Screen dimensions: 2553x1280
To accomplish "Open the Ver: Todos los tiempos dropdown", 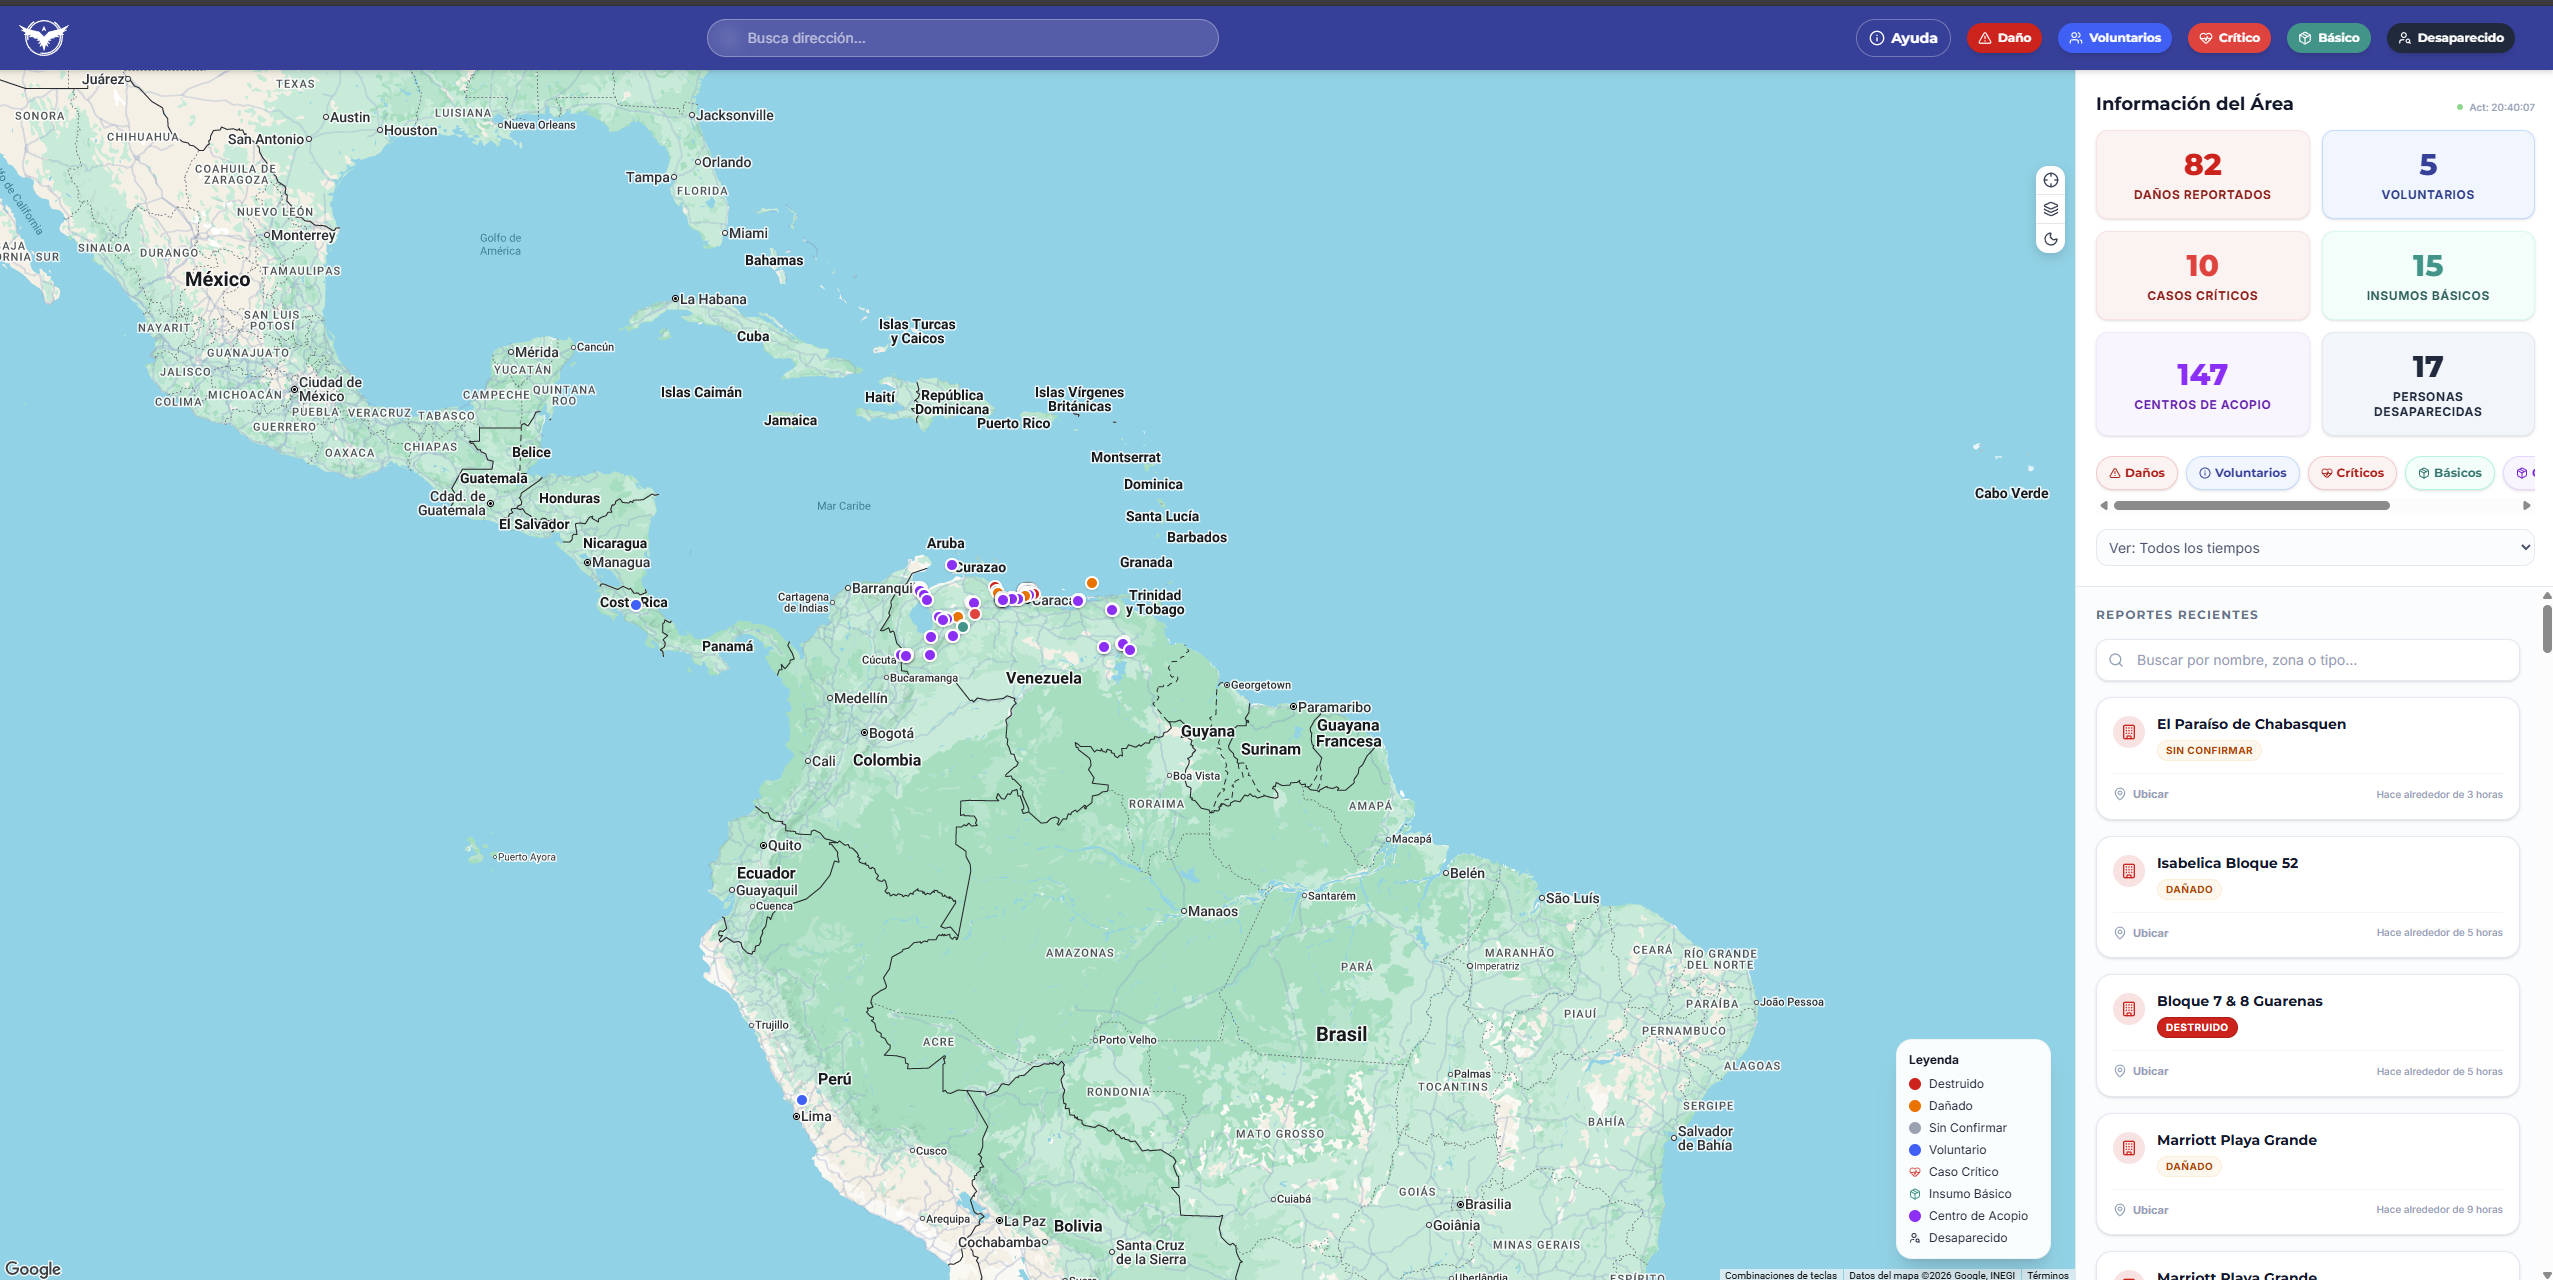I will coord(2315,548).
